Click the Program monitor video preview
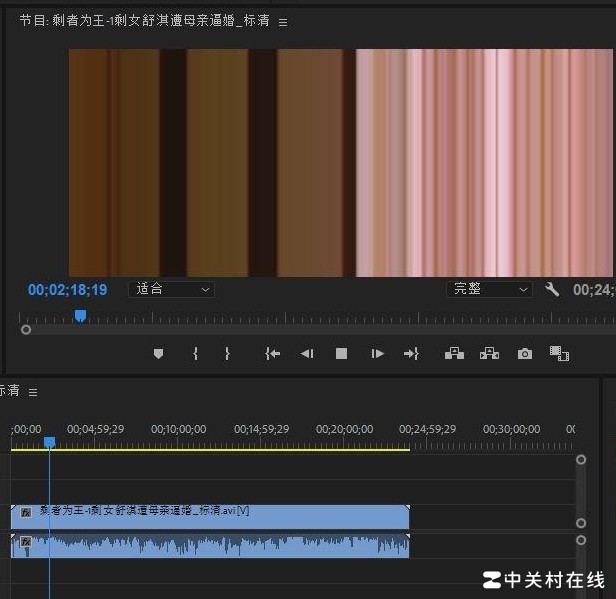Viewport: 616px width, 599px height. (341, 163)
